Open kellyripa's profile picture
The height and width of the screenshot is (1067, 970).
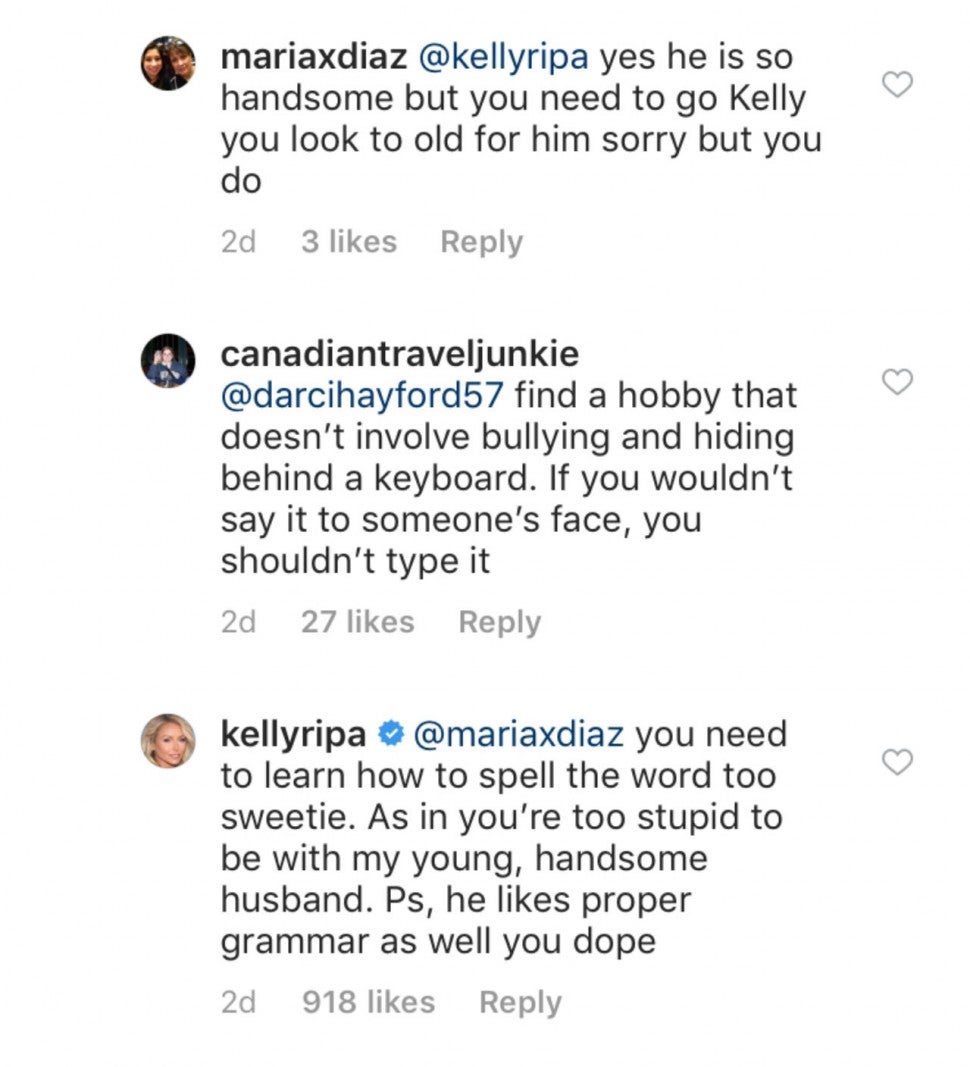point(168,740)
